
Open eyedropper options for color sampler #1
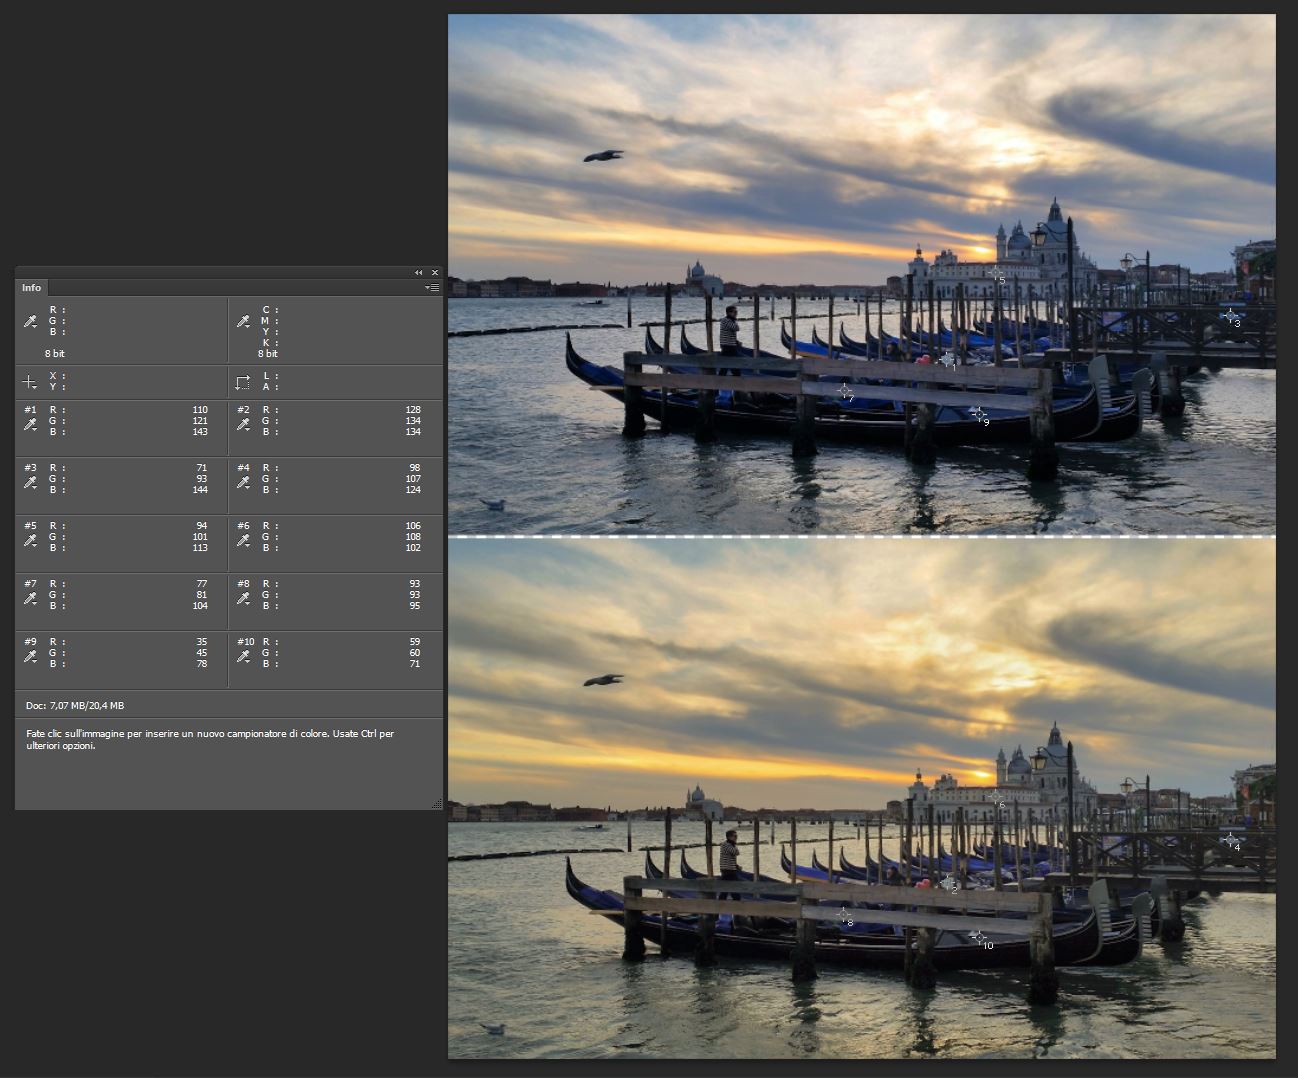30,425
